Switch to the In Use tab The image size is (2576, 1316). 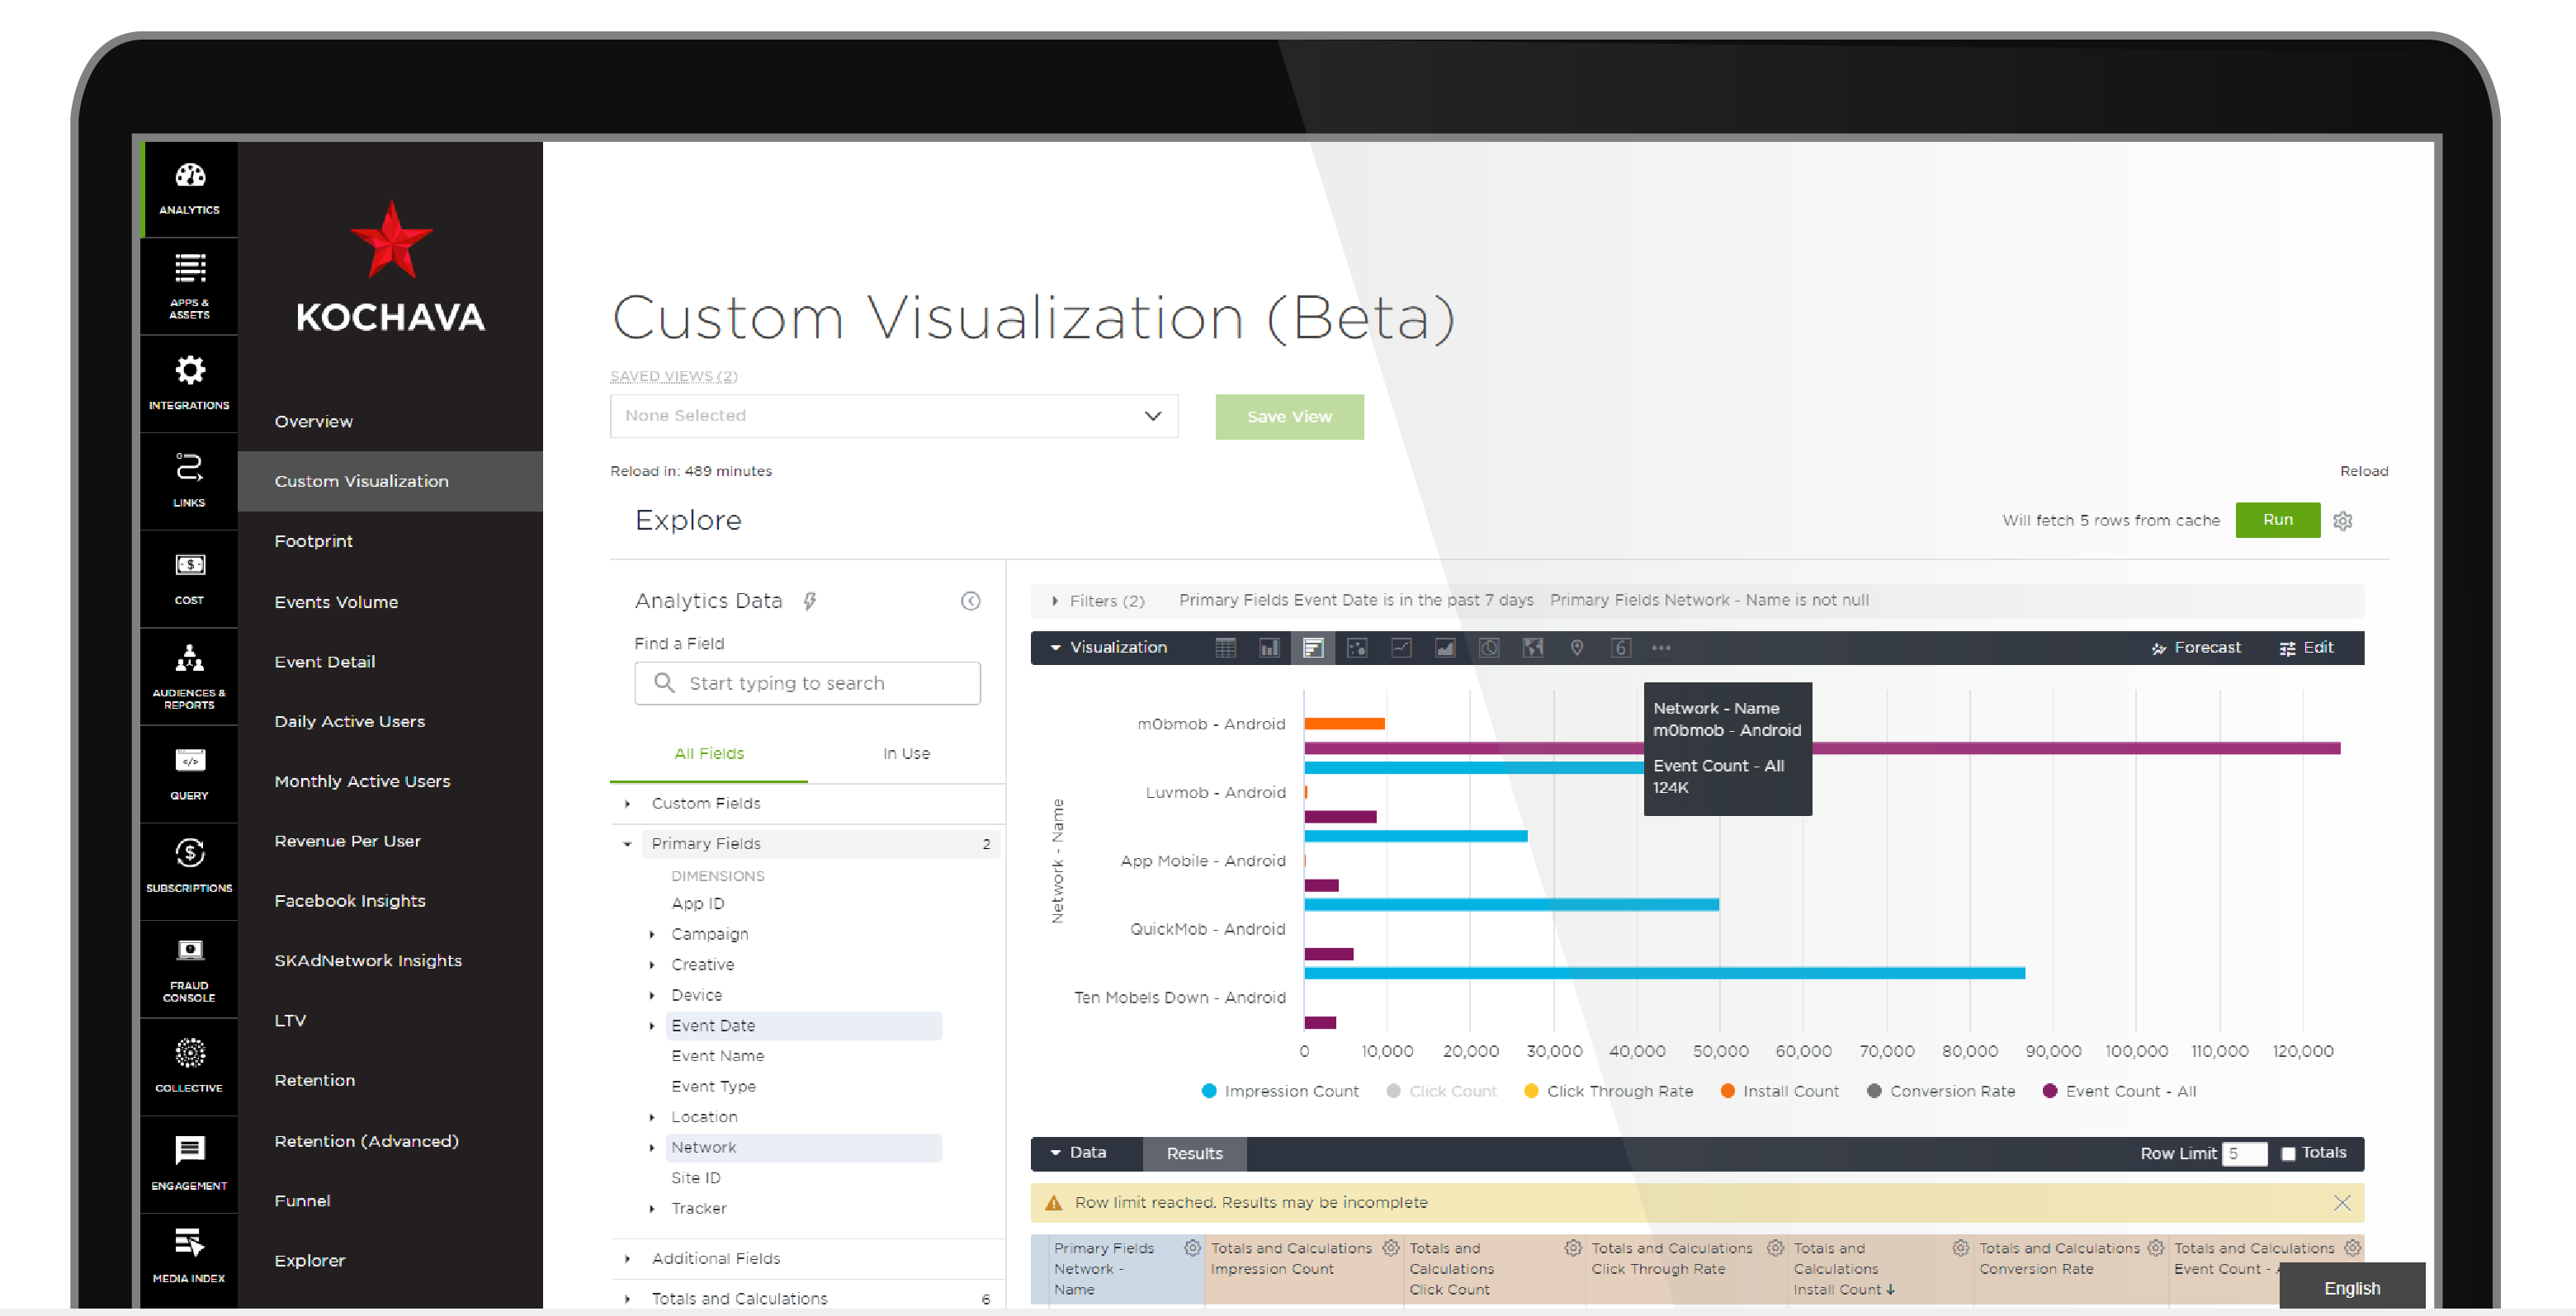coord(906,754)
